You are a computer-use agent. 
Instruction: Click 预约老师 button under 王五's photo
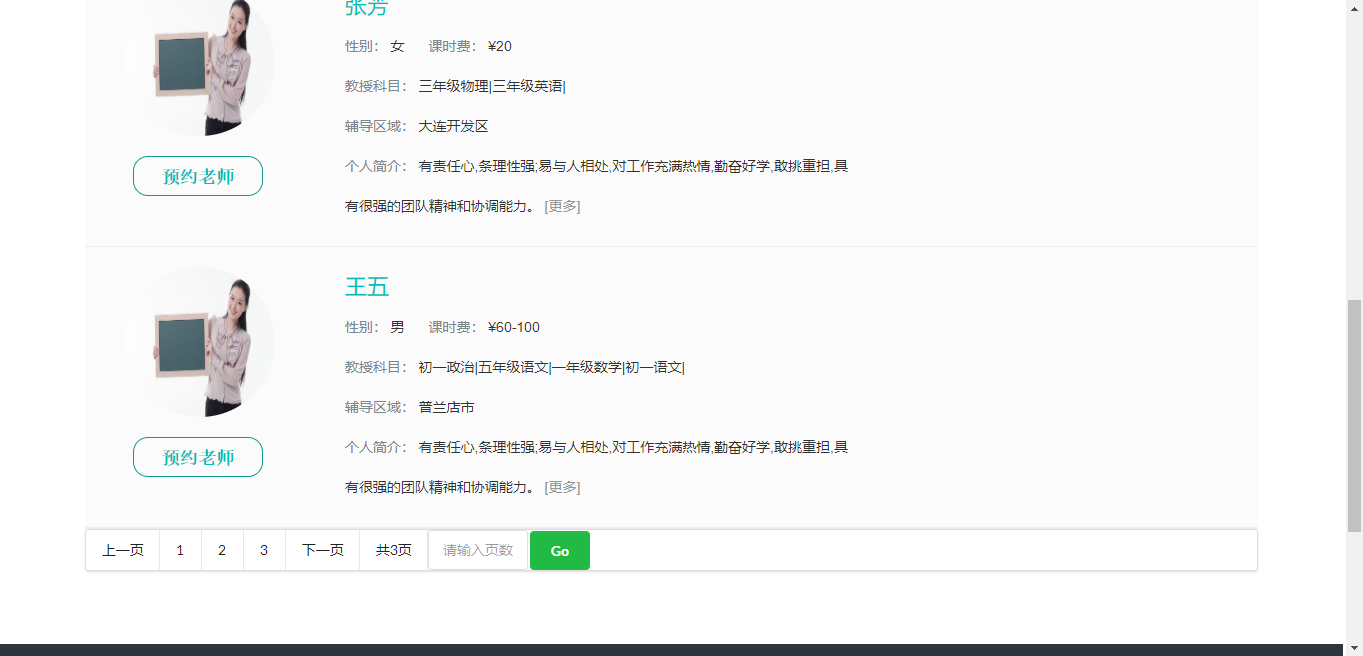[198, 457]
